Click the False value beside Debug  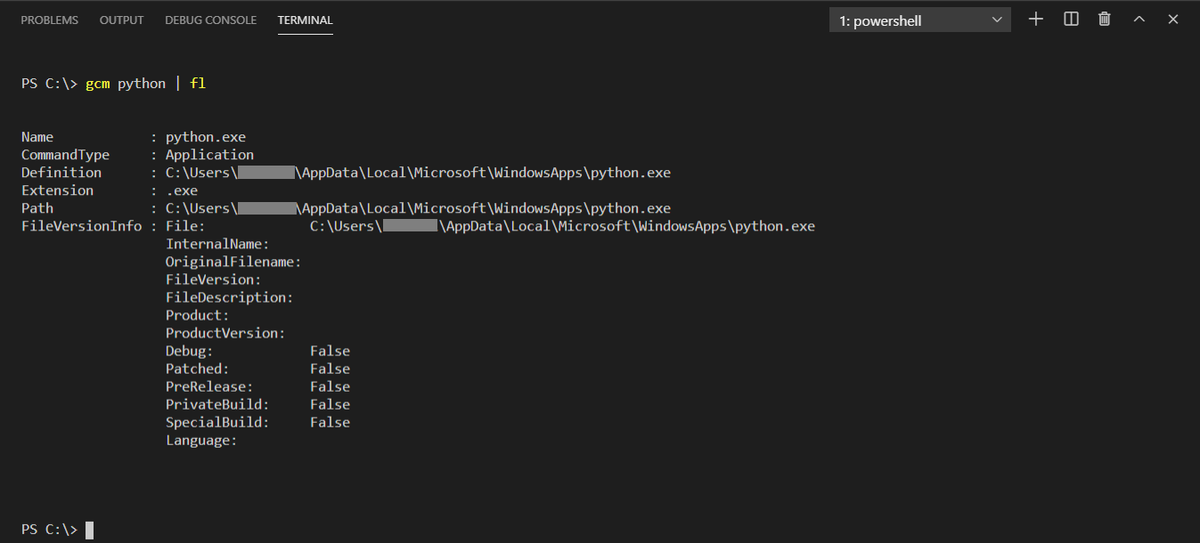(330, 351)
